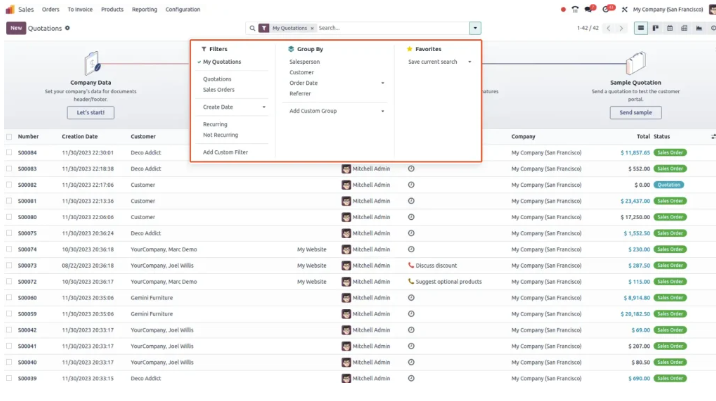This screenshot has height=401, width=716.
Task: Expand Save current search dropdown
Action: [469, 62]
